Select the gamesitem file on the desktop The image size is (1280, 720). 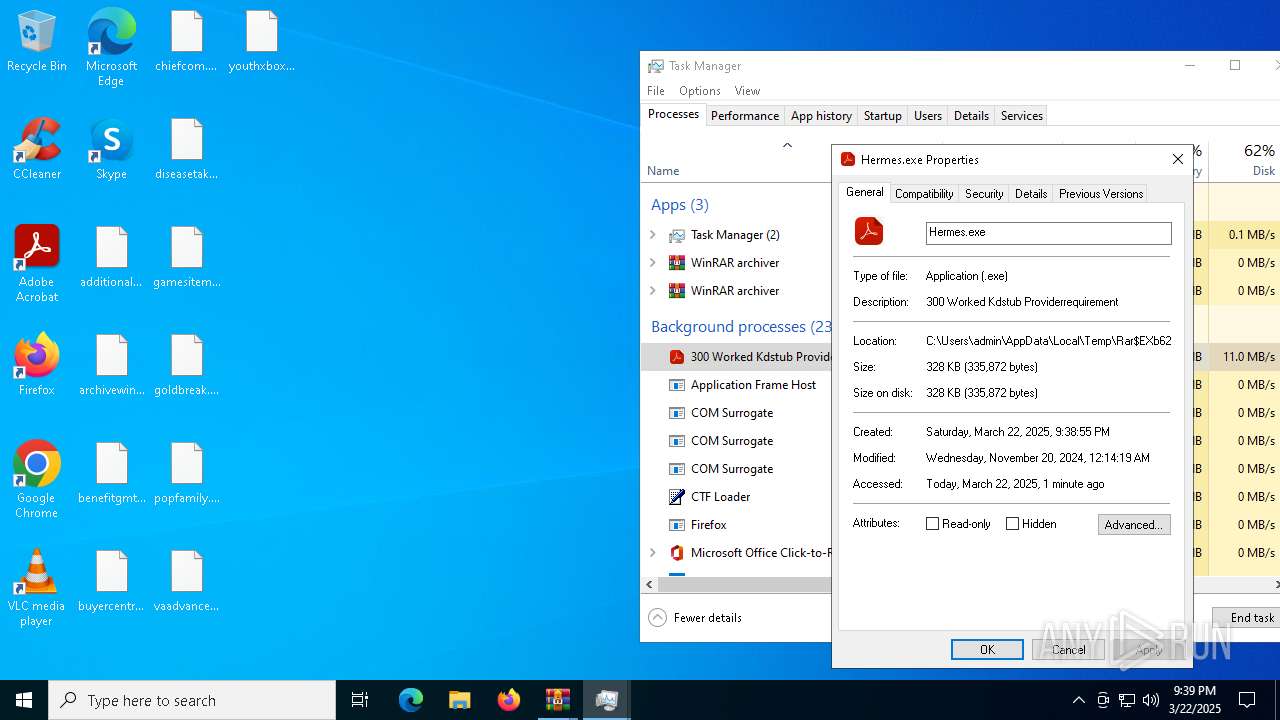tap(186, 258)
